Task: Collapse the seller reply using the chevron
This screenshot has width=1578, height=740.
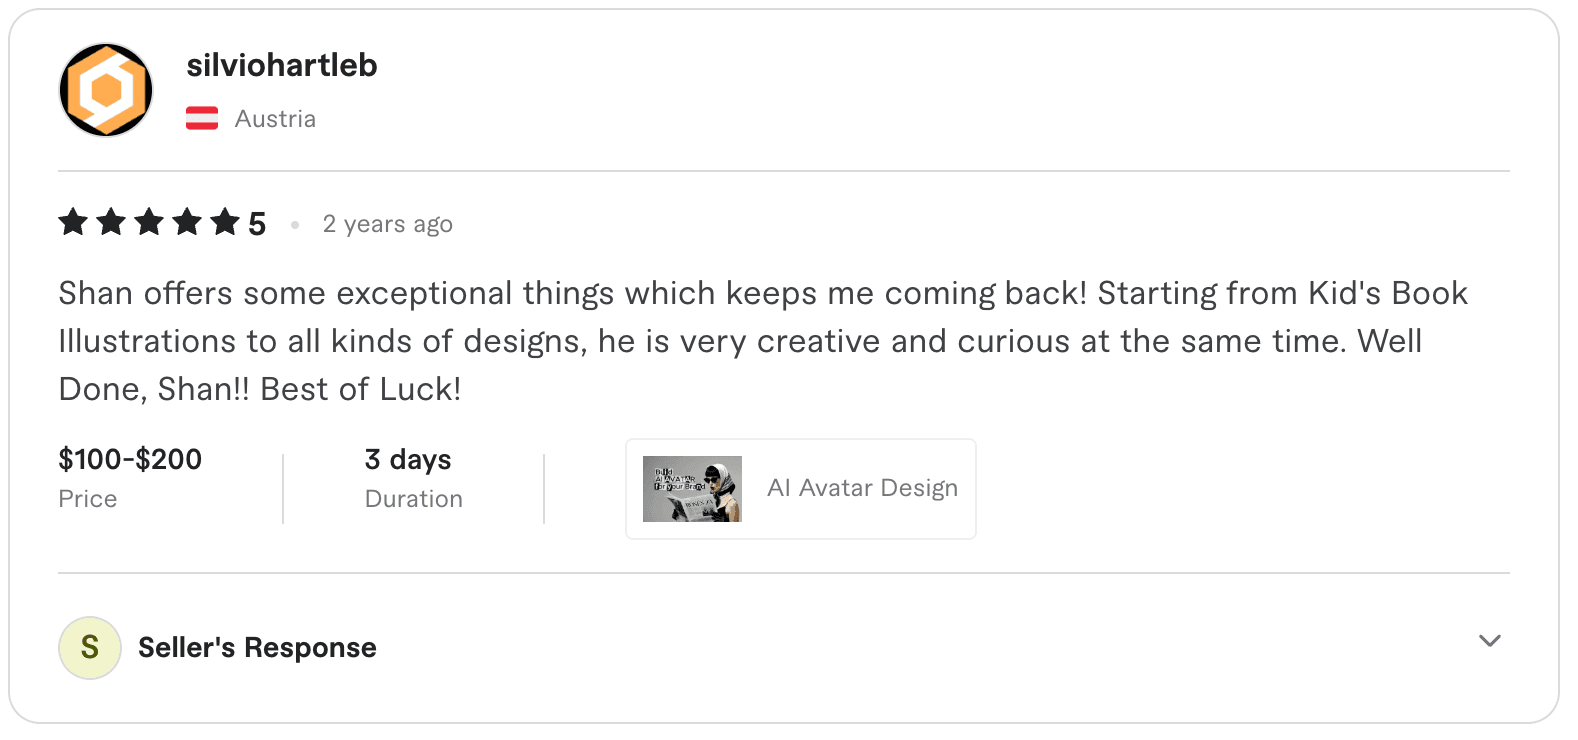Action: click(x=1489, y=641)
